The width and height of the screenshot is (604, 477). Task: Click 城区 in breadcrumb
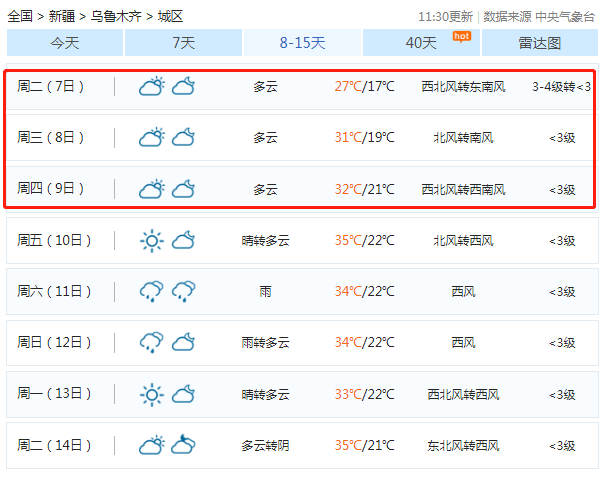170,17
